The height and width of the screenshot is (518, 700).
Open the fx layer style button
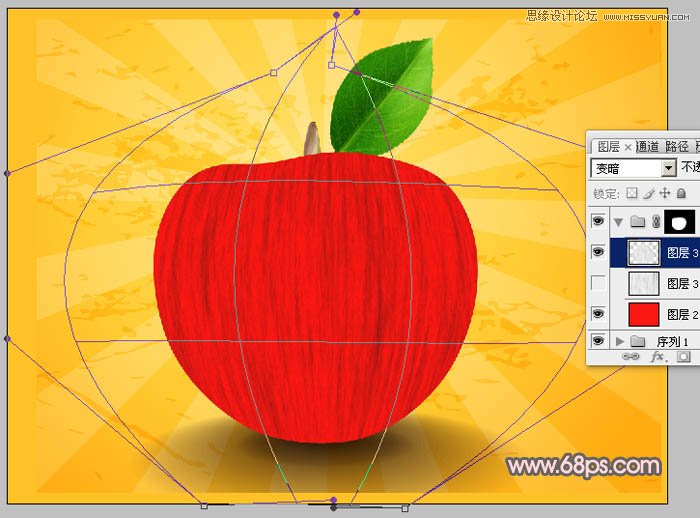[x=659, y=356]
